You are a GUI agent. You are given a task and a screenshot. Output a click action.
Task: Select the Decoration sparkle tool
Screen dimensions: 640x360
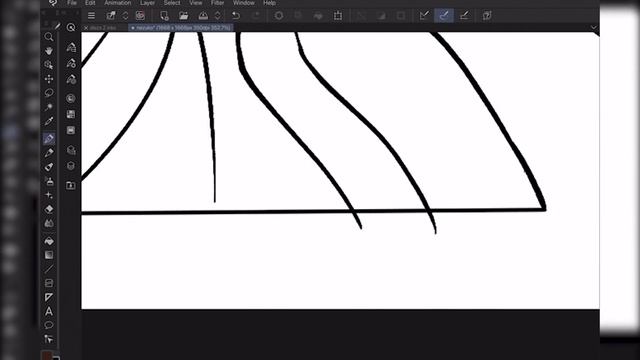coord(49,195)
